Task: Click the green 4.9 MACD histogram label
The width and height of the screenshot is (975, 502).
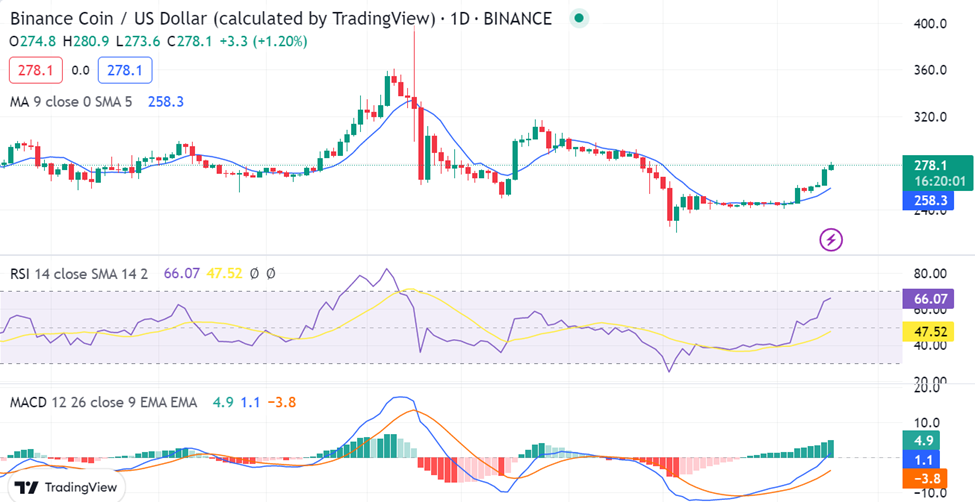Action: [921, 441]
